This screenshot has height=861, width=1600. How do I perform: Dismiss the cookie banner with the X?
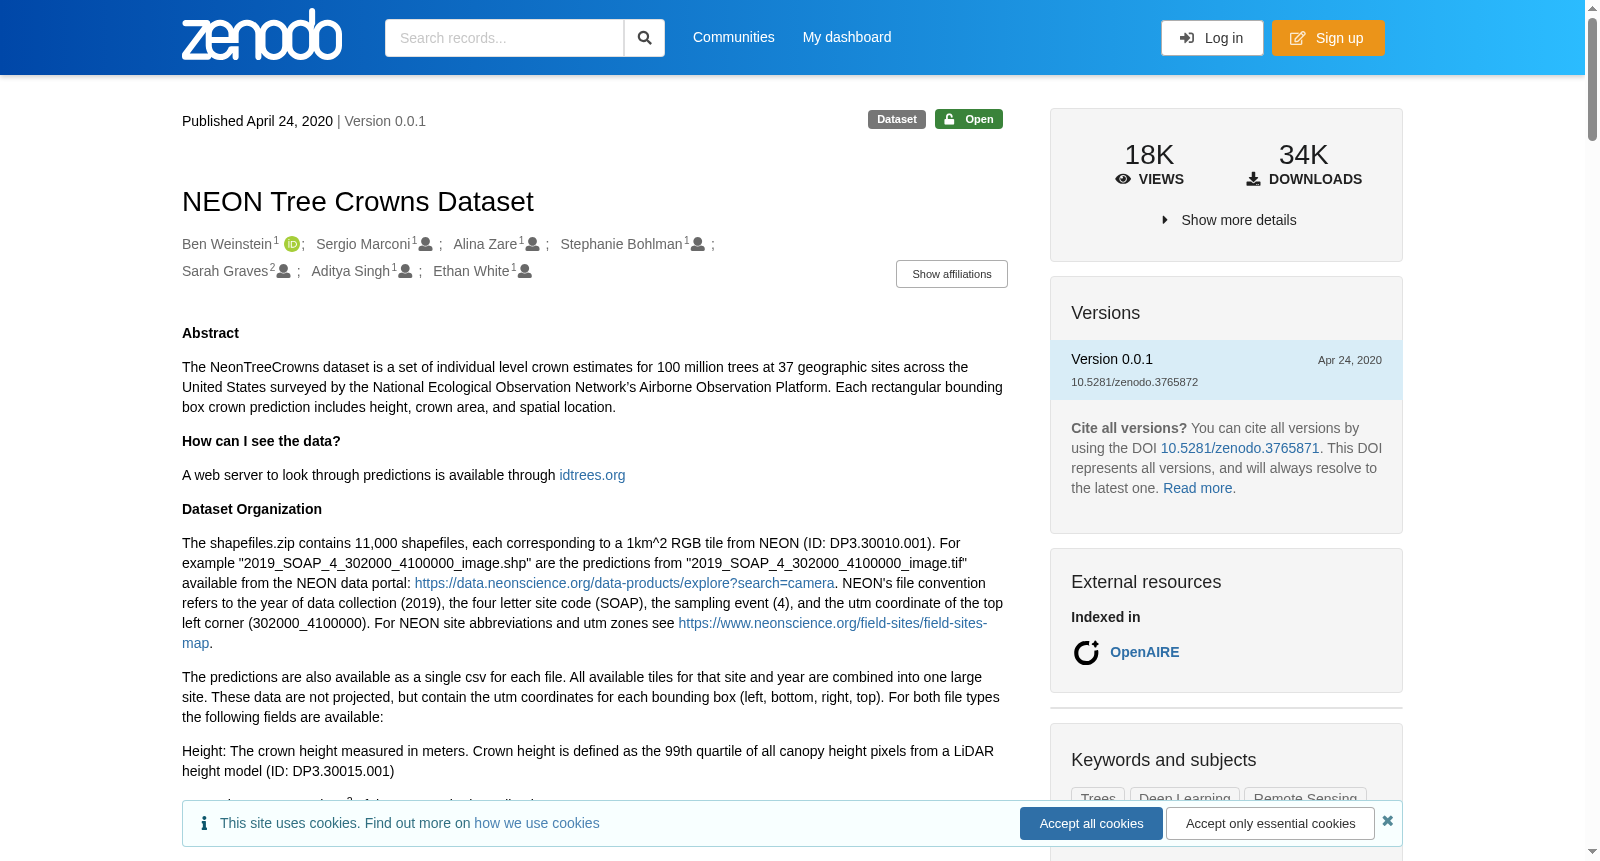pyautogui.click(x=1387, y=821)
